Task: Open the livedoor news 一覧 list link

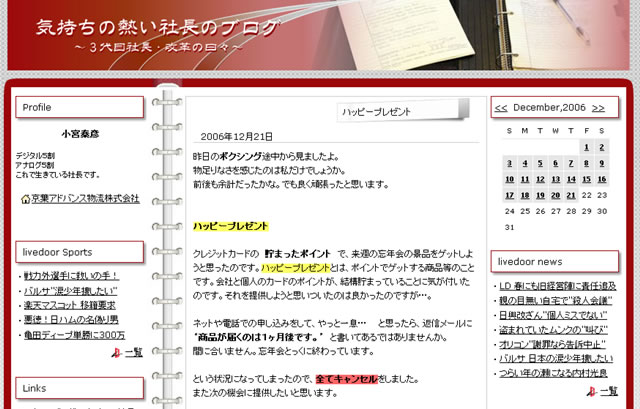Action: click(609, 391)
